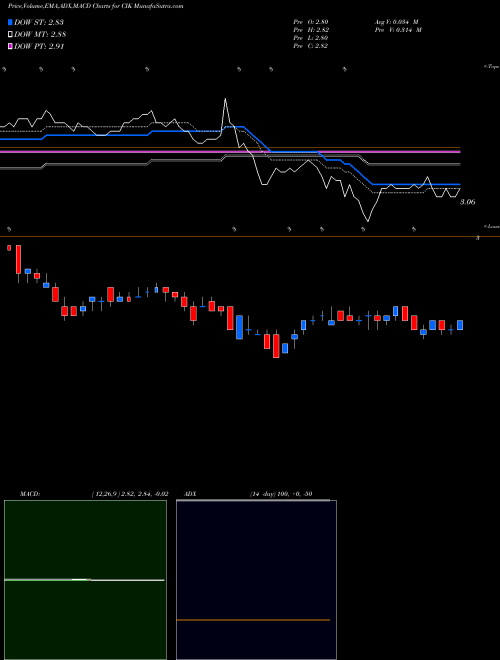
Task: Click the MACD (12,26,9) values text
Action: [130, 494]
